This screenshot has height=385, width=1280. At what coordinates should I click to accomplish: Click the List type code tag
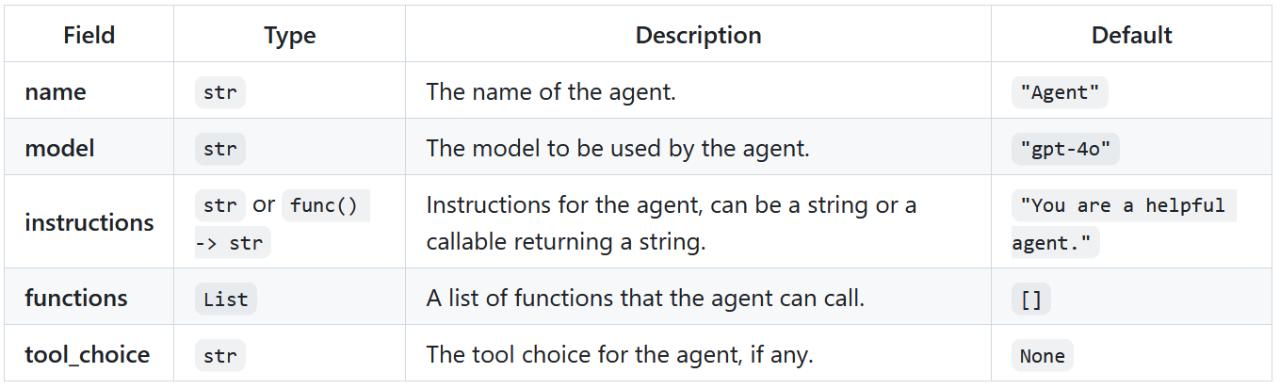(225, 297)
